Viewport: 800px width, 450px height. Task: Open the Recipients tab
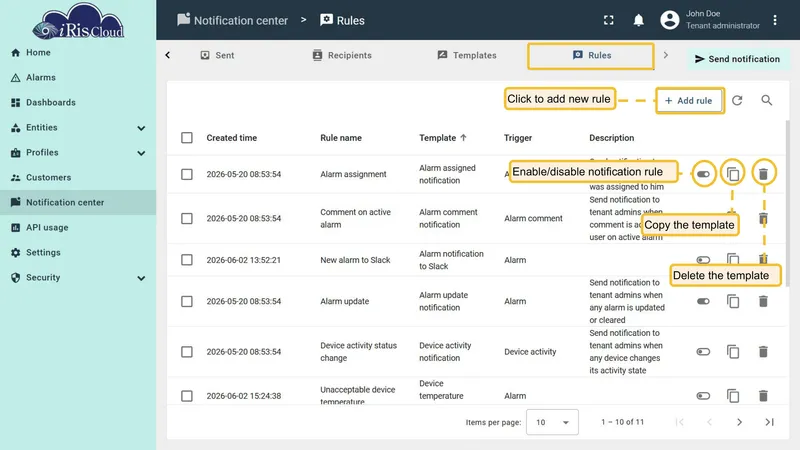(x=342, y=55)
